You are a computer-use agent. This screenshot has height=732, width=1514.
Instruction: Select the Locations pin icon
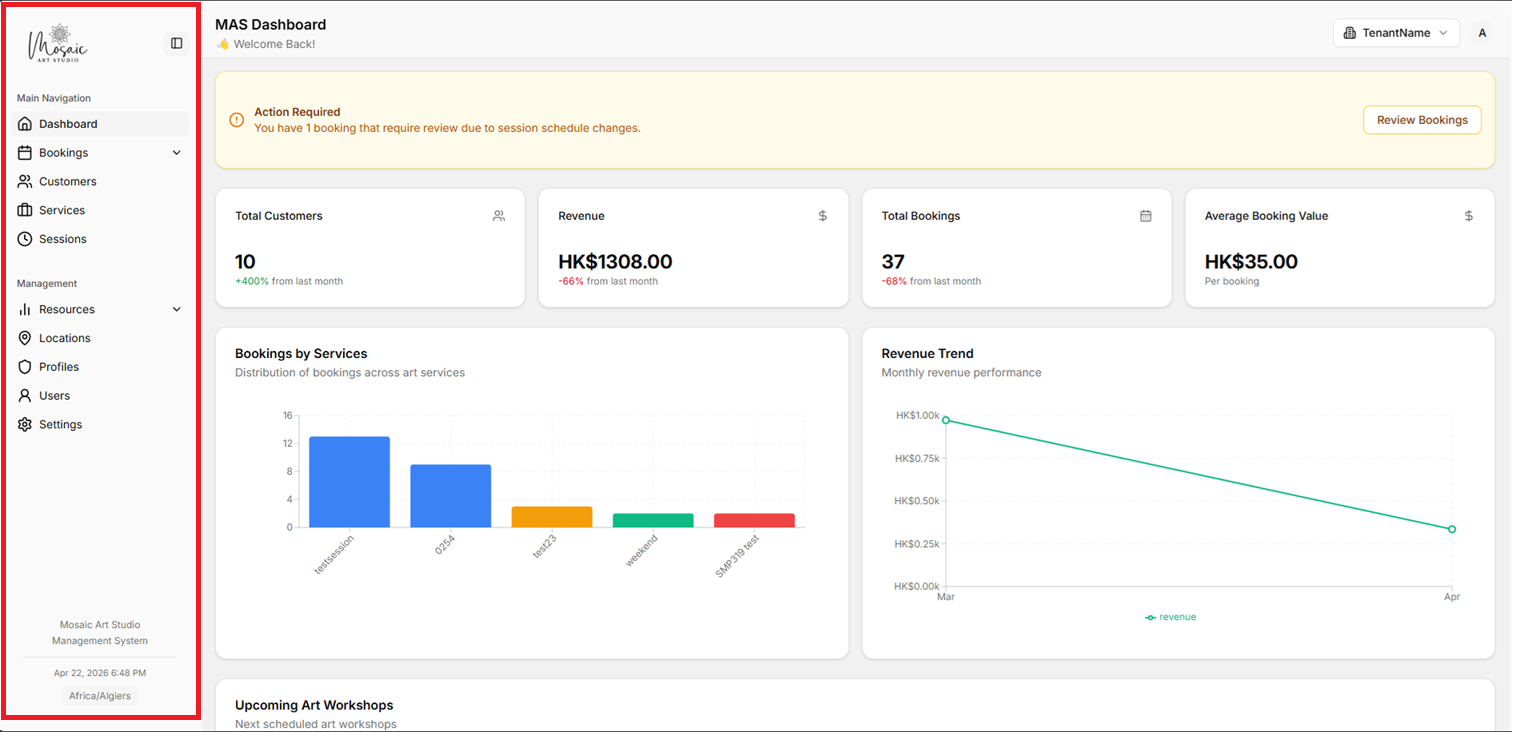[24, 338]
